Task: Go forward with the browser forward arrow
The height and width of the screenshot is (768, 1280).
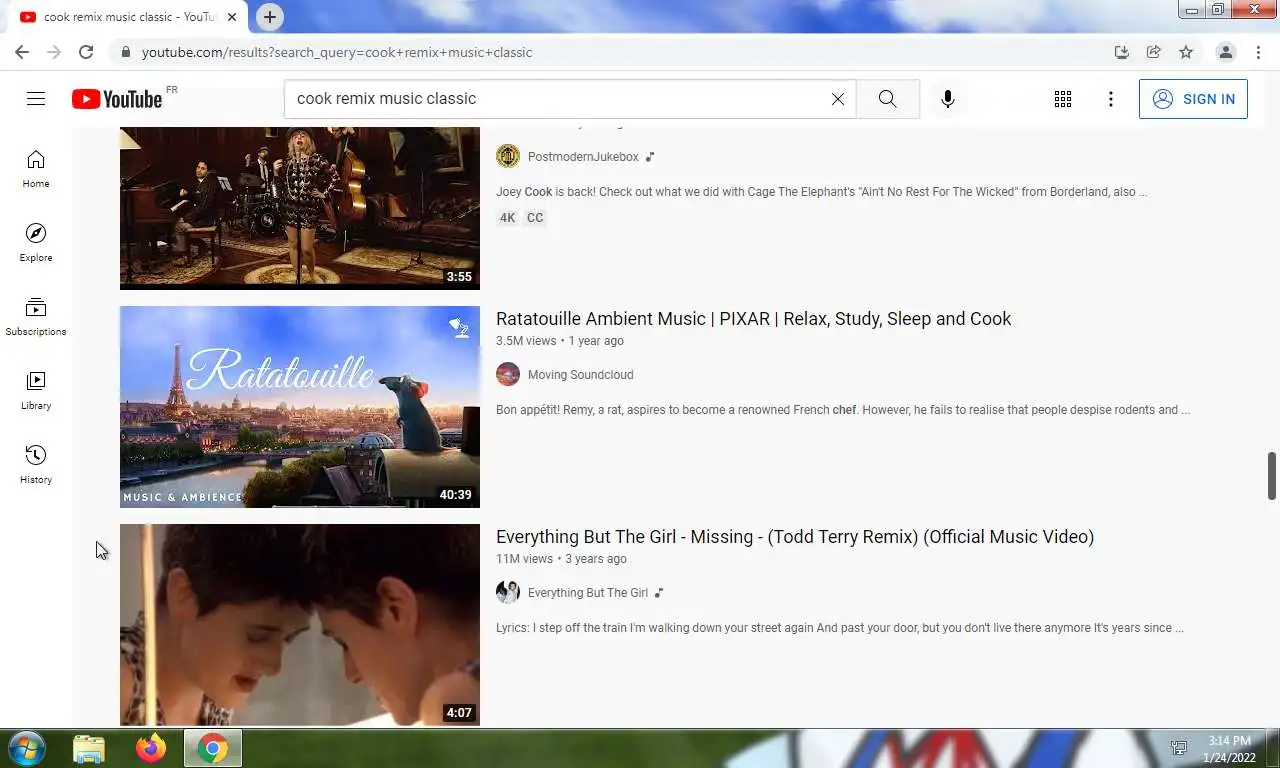Action: pyautogui.click(x=54, y=52)
